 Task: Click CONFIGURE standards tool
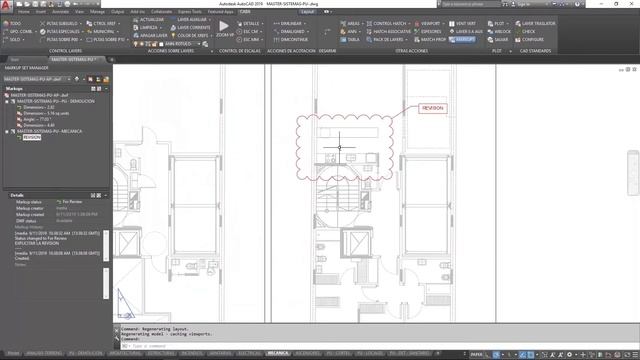[x=529, y=40]
